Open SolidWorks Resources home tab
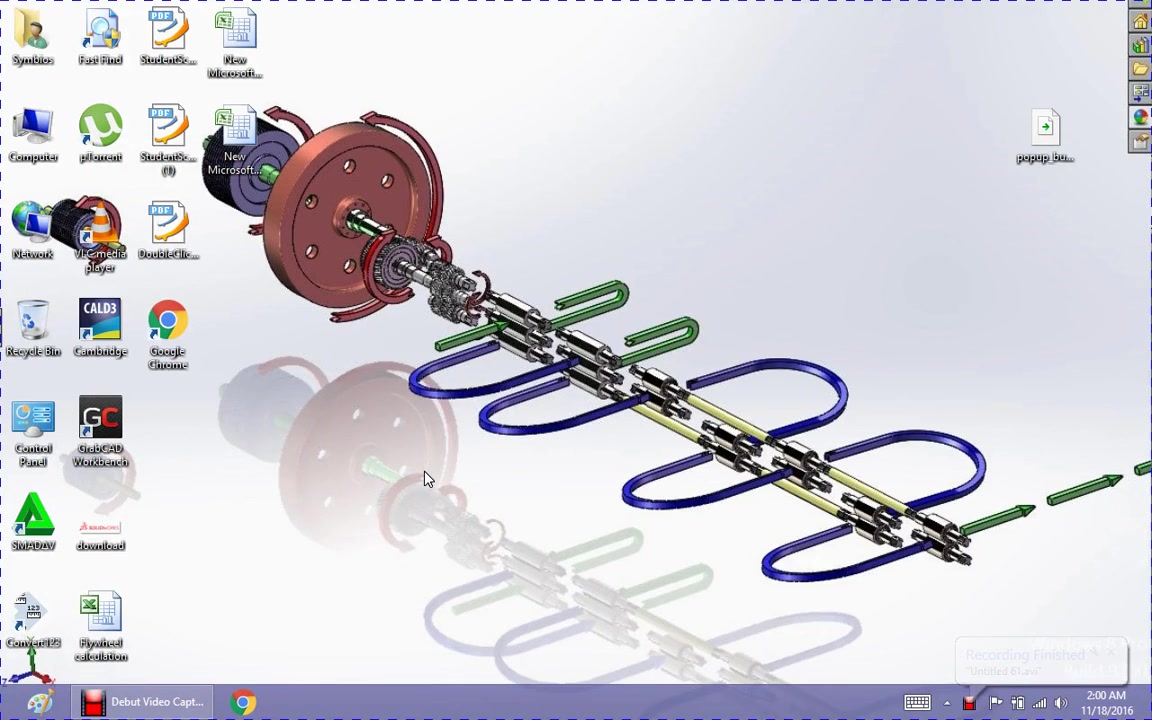Viewport: 1152px width, 720px height. click(1140, 22)
